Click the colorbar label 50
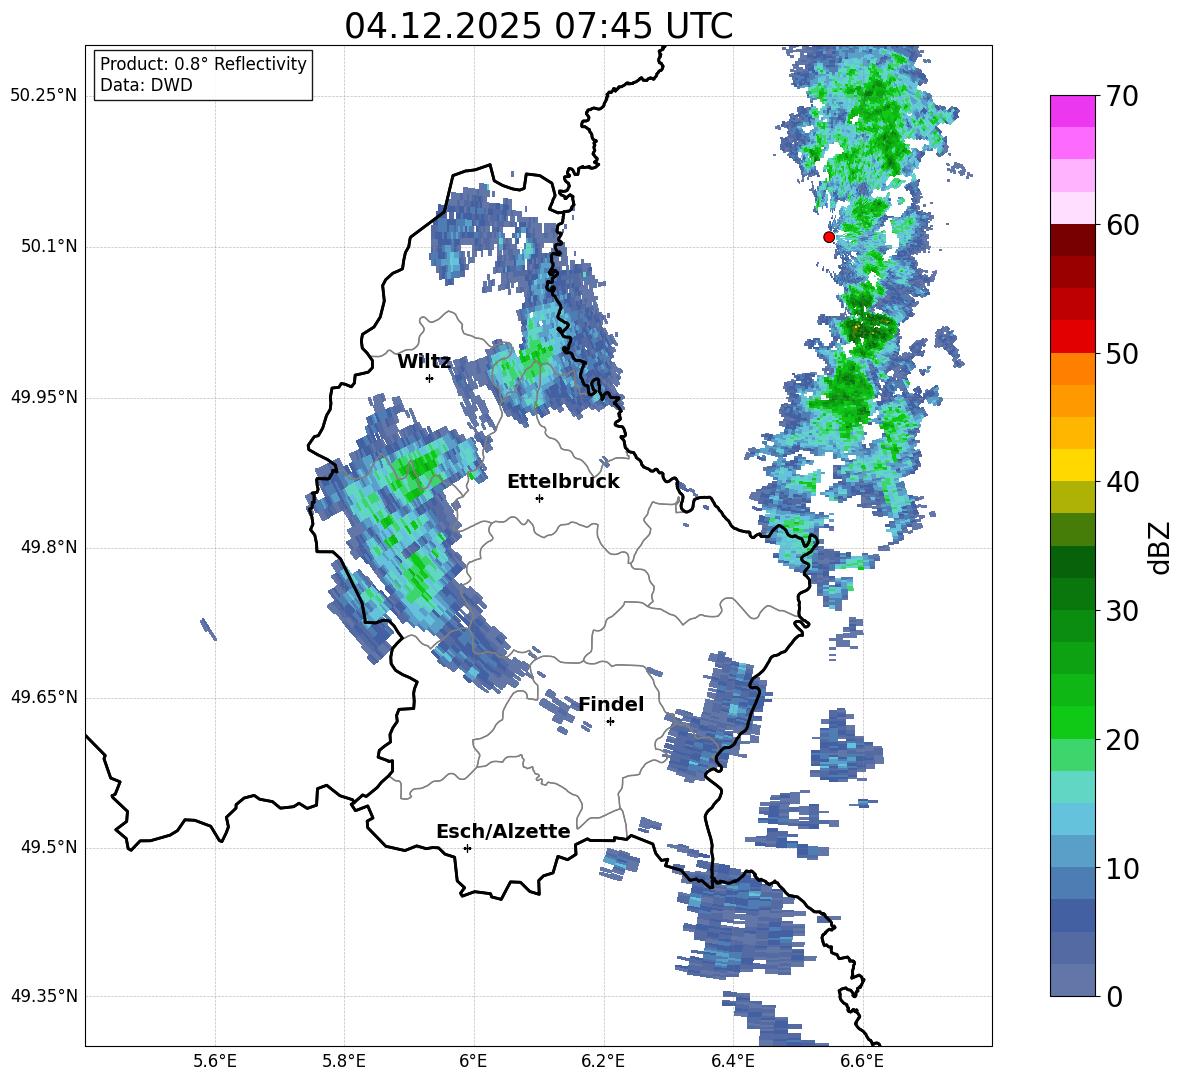1184x1081 pixels. click(1122, 354)
